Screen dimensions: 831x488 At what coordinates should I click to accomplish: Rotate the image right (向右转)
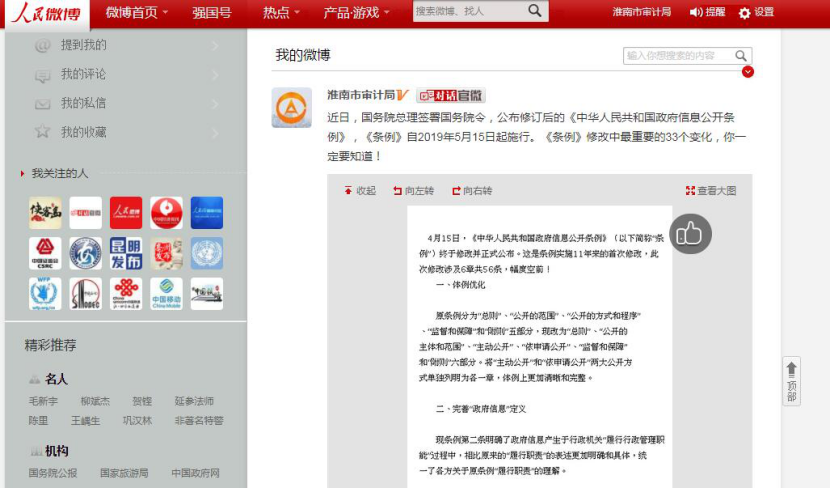pyautogui.click(x=471, y=191)
